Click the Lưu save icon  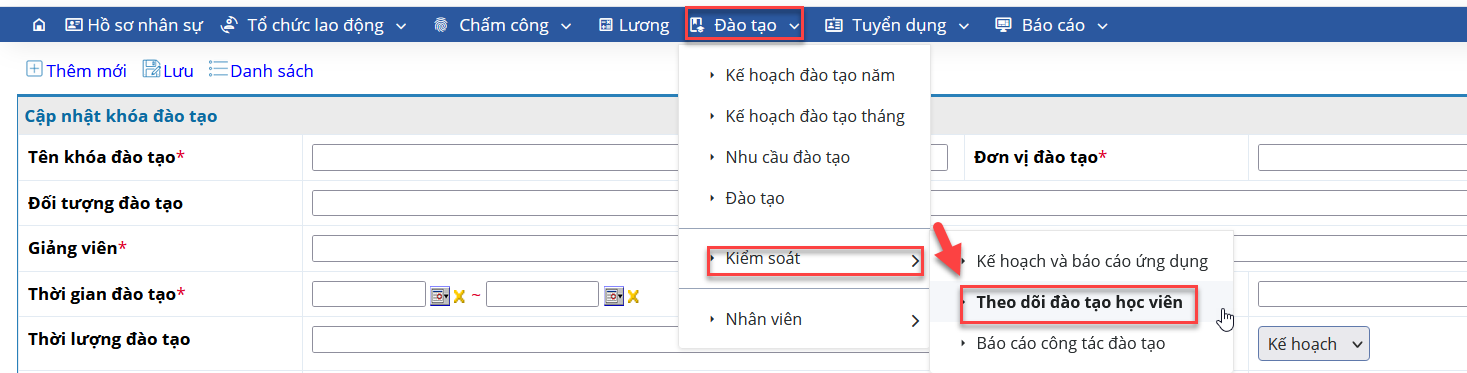click(151, 69)
